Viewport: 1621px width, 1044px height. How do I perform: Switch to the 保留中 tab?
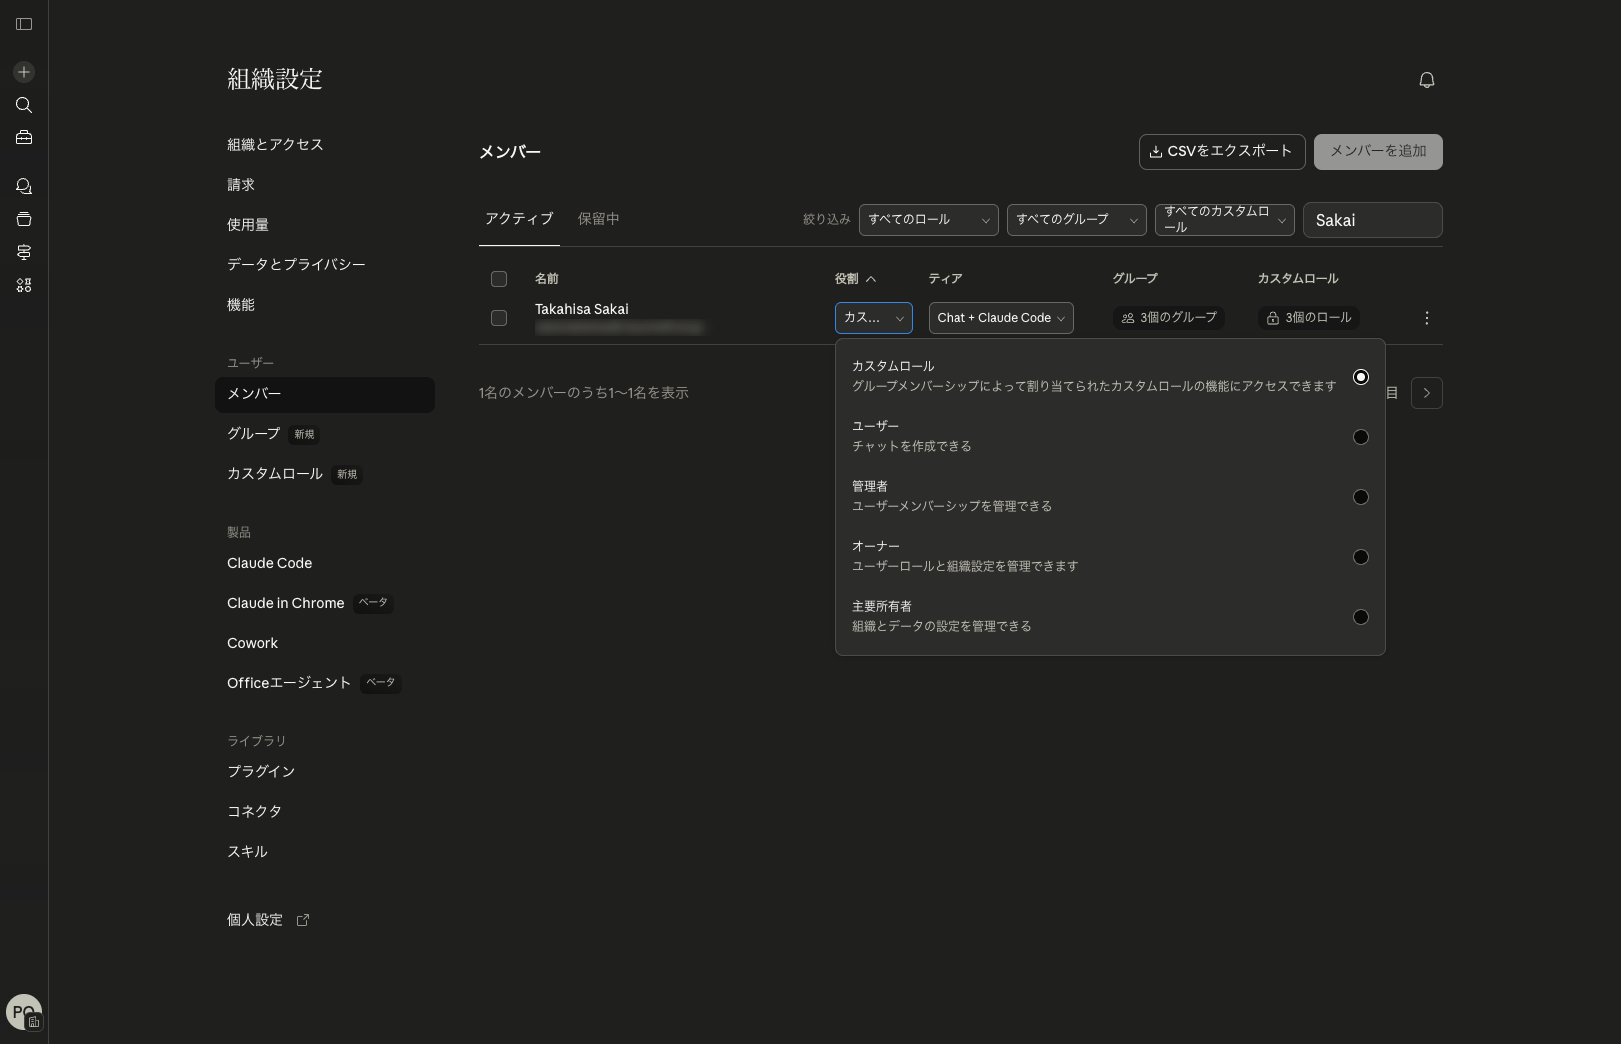click(598, 219)
